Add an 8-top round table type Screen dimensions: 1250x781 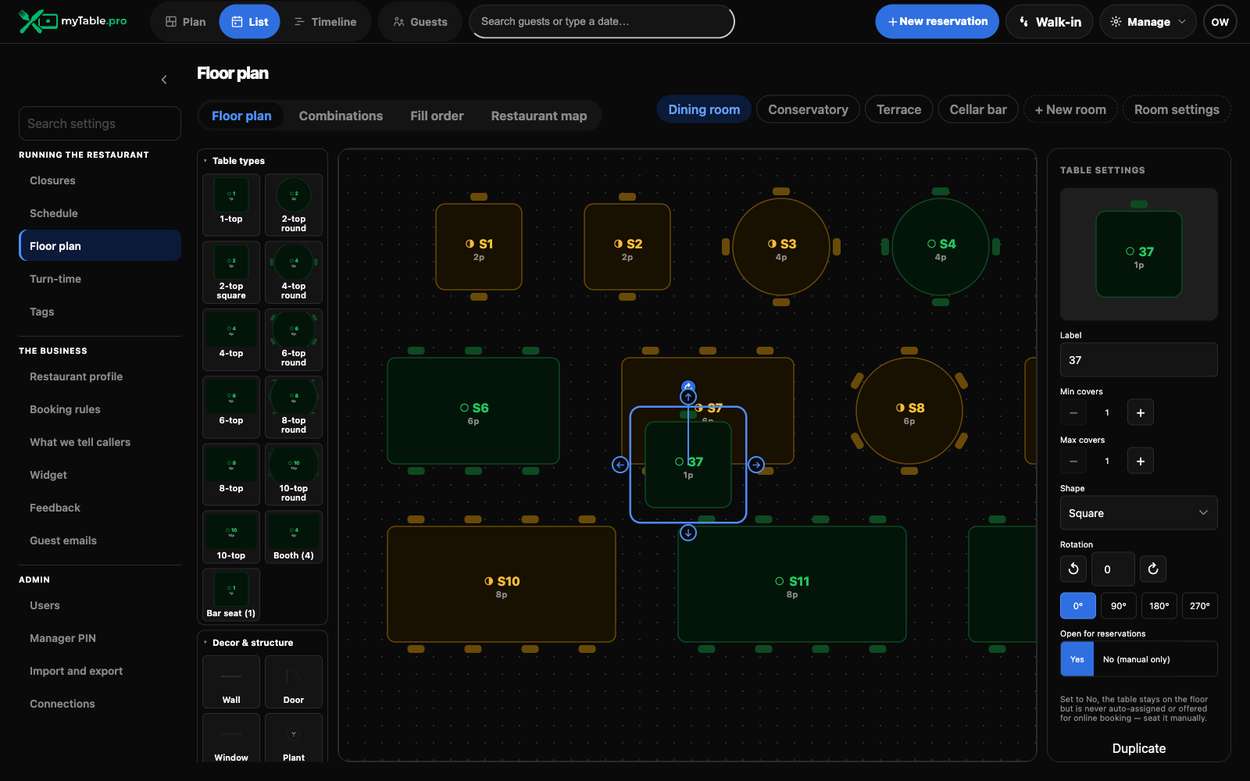pos(294,407)
